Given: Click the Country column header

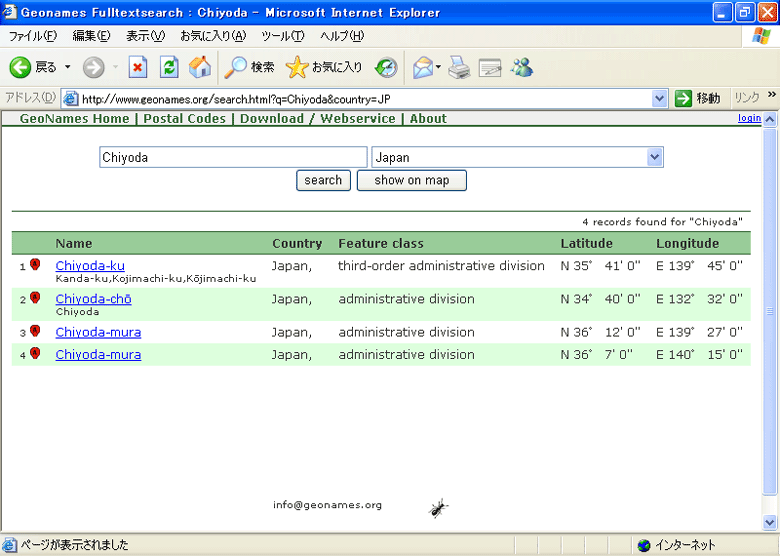Looking at the screenshot, I should [x=297, y=244].
